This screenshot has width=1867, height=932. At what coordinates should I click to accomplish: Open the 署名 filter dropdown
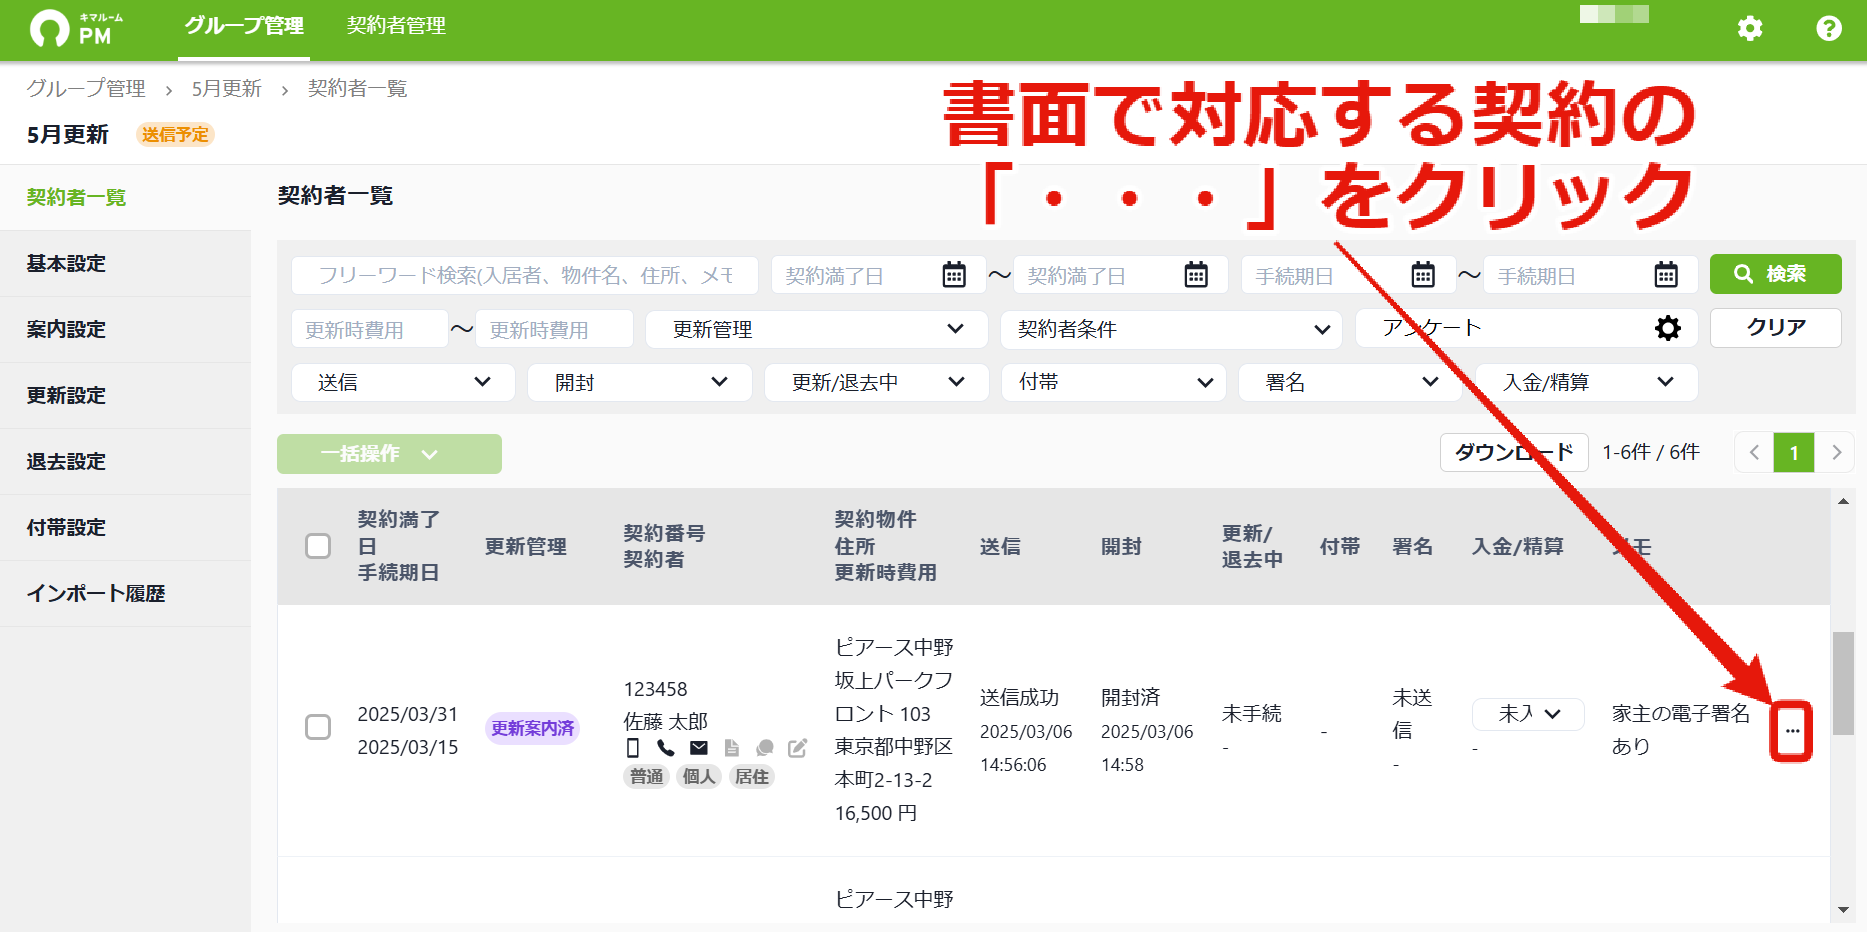(1350, 382)
